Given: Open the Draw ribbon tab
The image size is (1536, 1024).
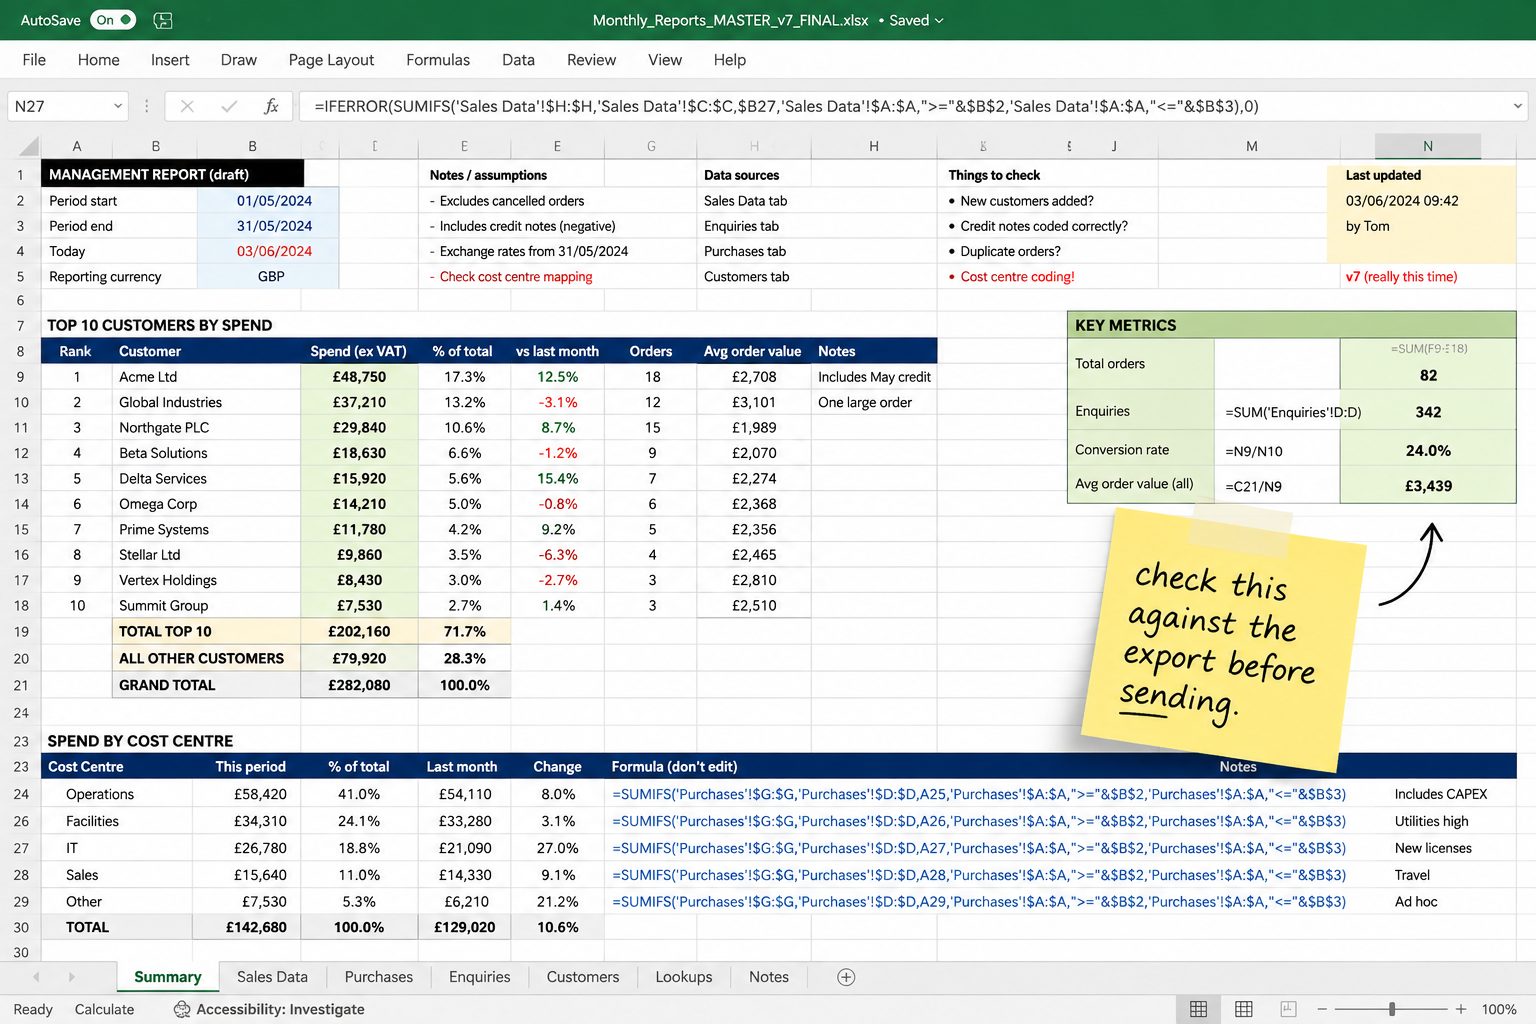Looking at the screenshot, I should coord(238,60).
